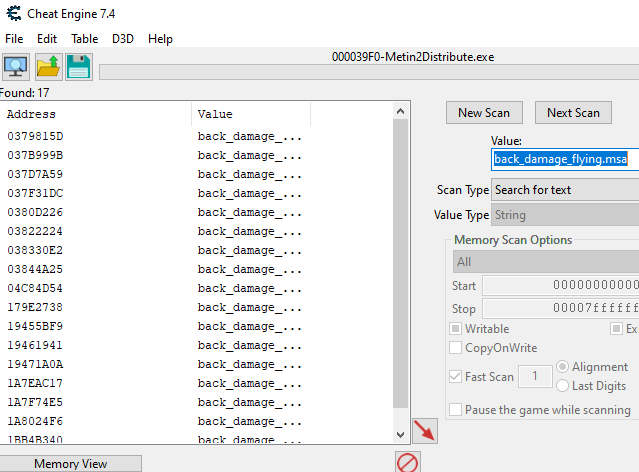This screenshot has width=639, height=472.
Task: Open the D3D menu
Action: point(123,39)
